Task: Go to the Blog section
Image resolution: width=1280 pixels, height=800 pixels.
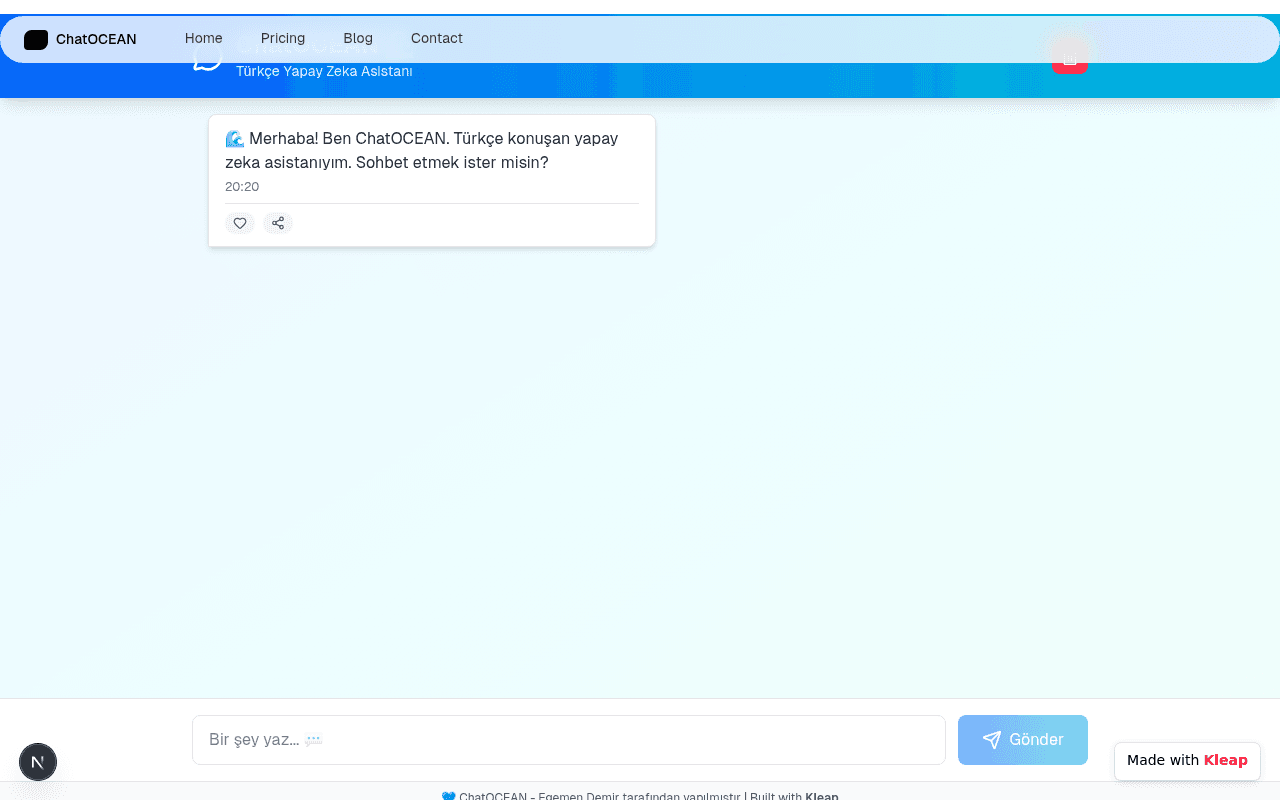Action: click(x=358, y=38)
